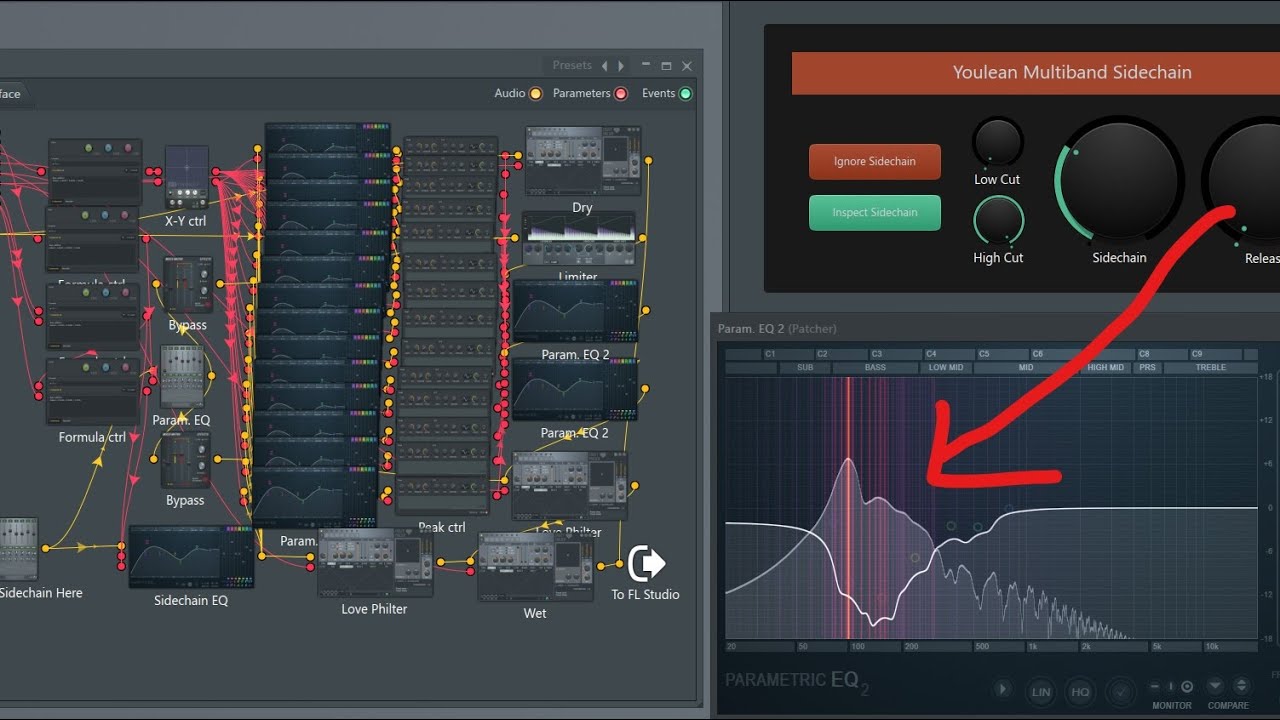Screen dimensions: 1280x720
Task: Set Monitor to the circle option
Action: tap(1187, 687)
